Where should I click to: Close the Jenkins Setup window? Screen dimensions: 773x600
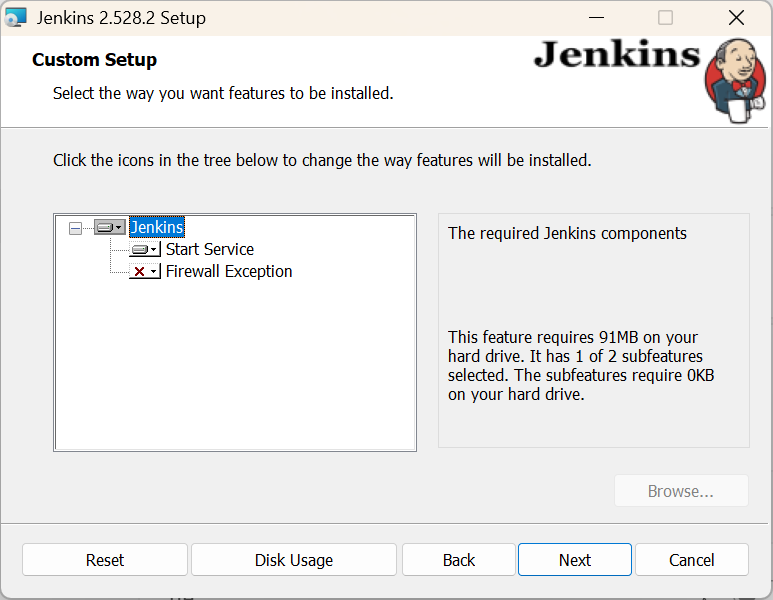click(737, 18)
